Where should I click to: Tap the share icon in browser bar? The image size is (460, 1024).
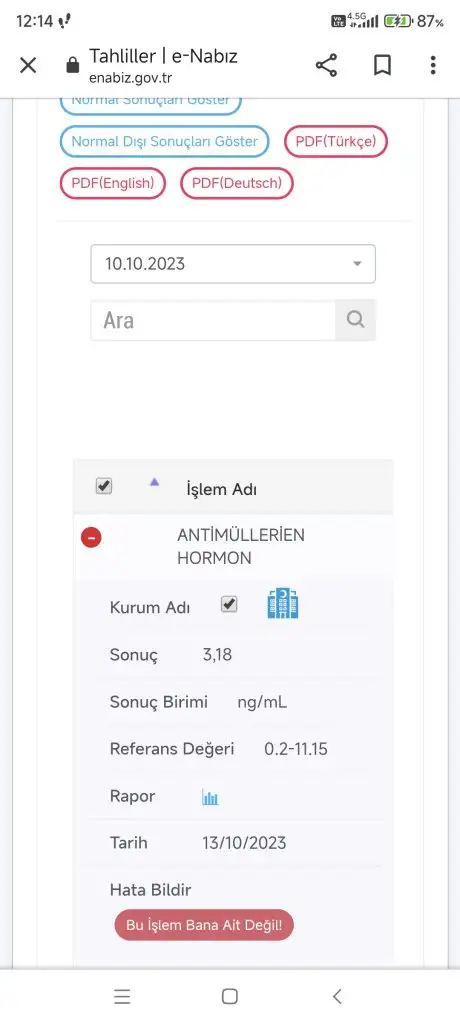326,65
